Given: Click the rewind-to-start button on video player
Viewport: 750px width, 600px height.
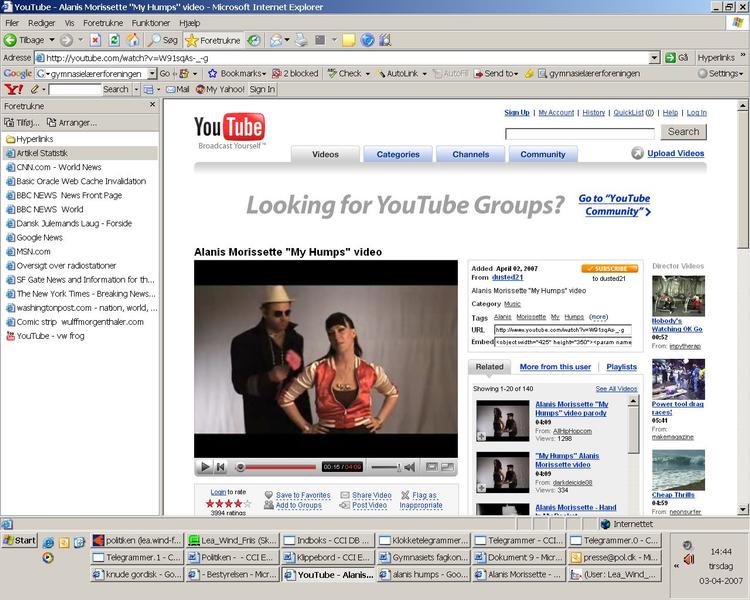Looking at the screenshot, I should (x=220, y=467).
